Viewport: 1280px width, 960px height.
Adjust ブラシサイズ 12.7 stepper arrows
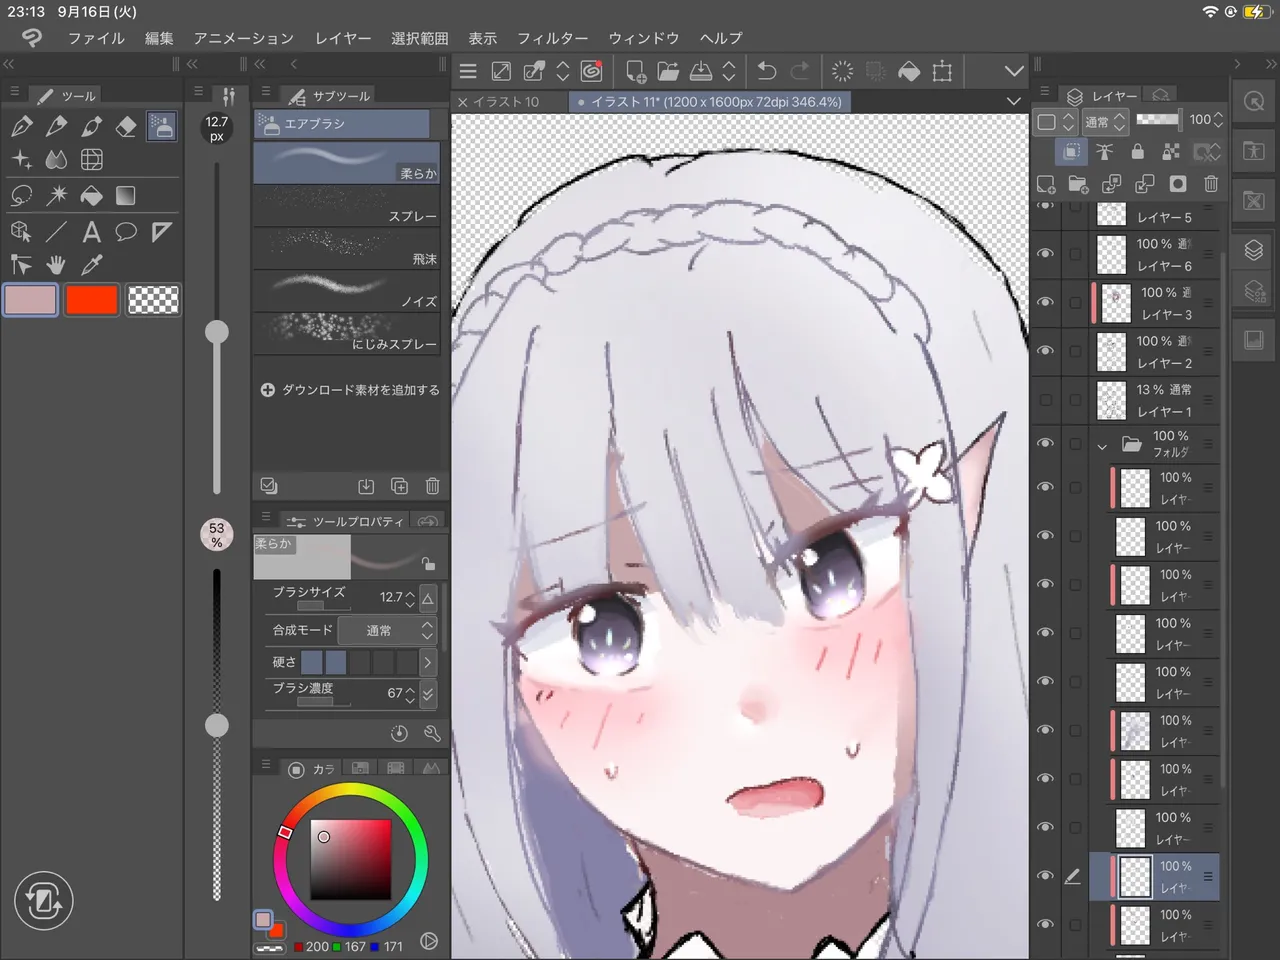pos(410,598)
